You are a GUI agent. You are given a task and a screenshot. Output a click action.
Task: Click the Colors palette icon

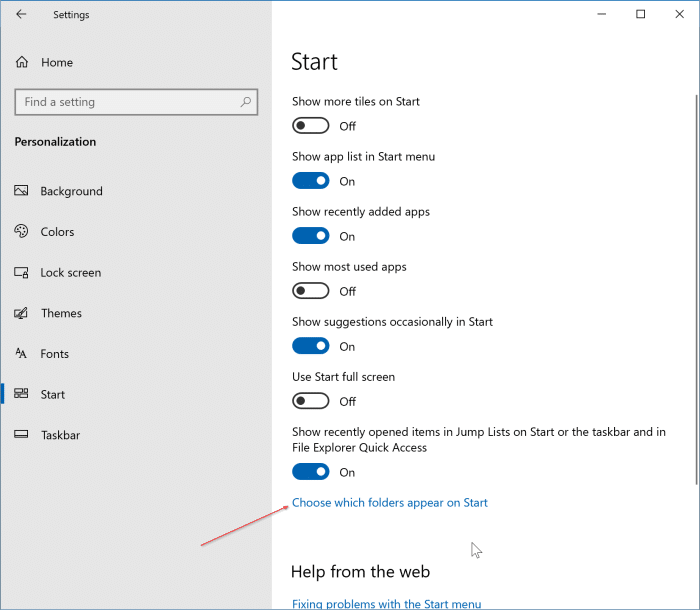pyautogui.click(x=21, y=231)
